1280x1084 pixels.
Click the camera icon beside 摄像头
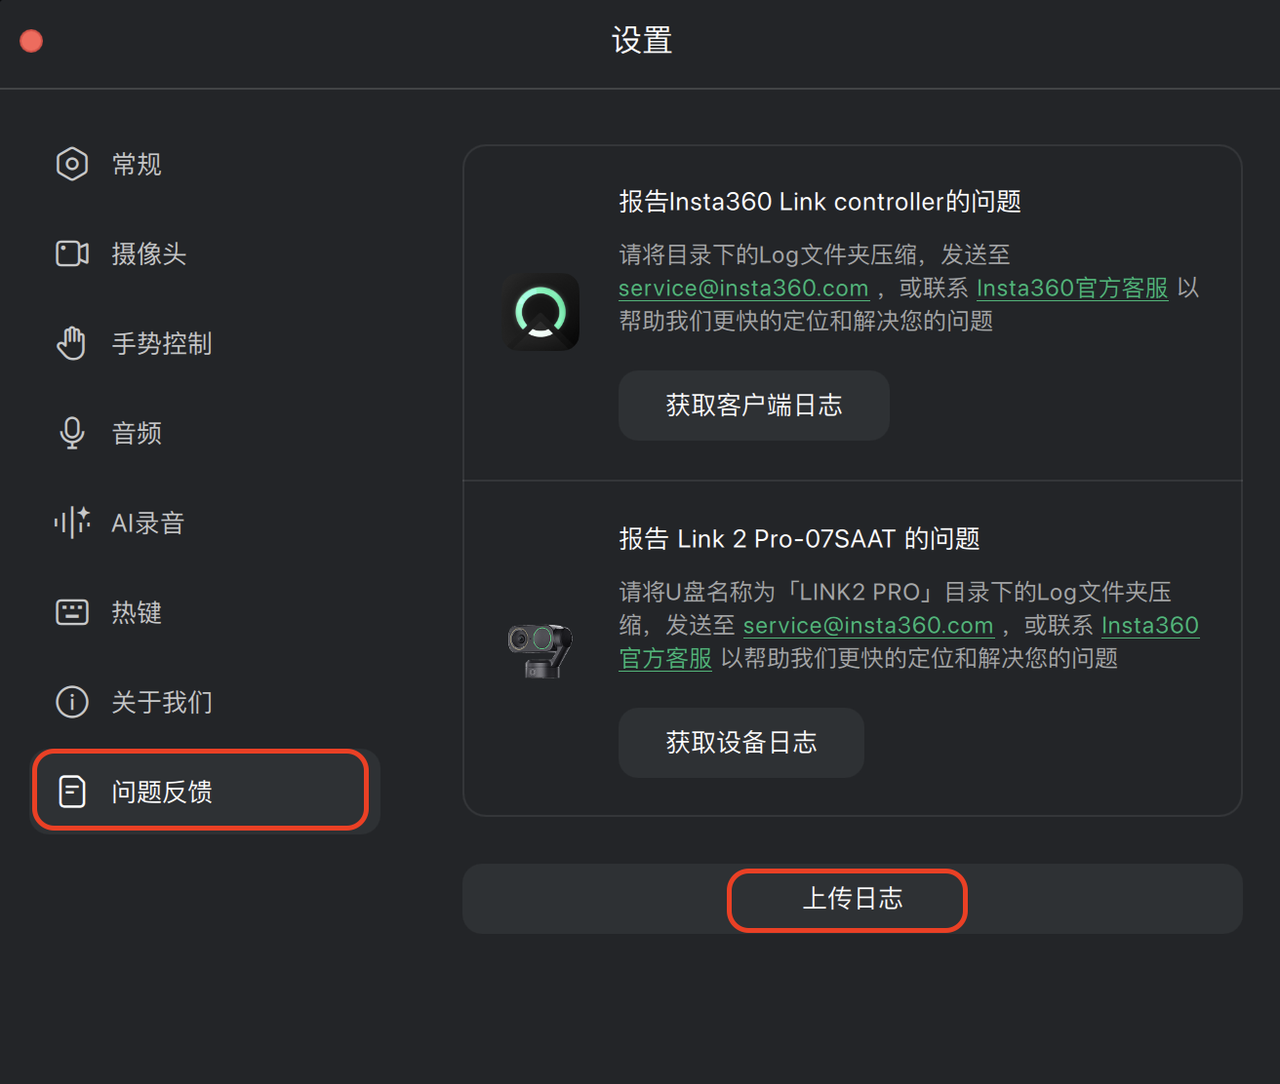pos(72,254)
